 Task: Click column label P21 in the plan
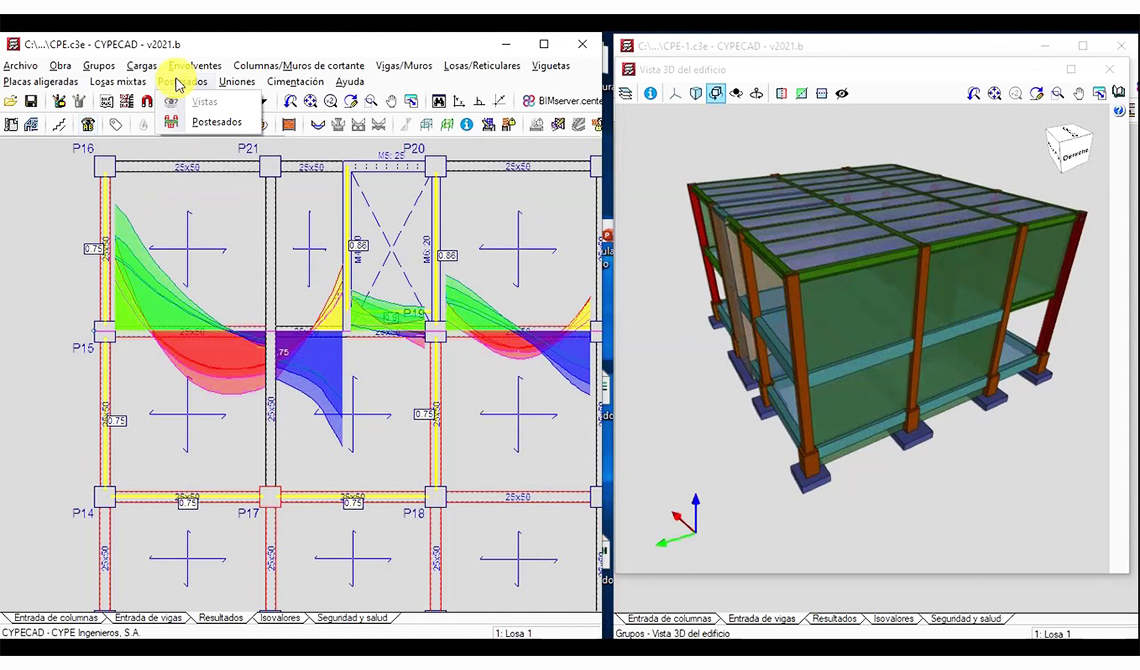[x=248, y=148]
